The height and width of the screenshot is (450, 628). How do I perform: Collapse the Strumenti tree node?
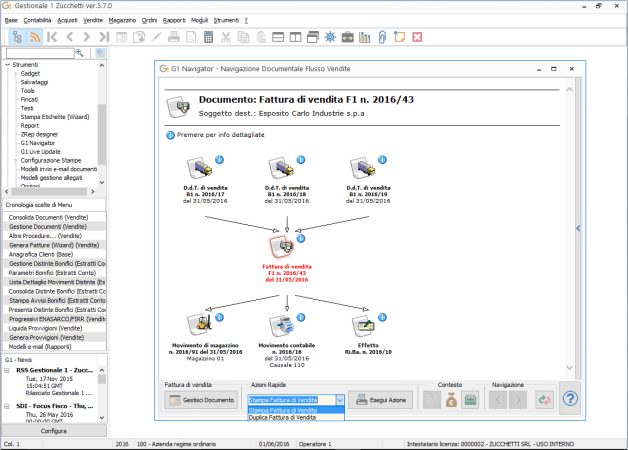pos(8,64)
